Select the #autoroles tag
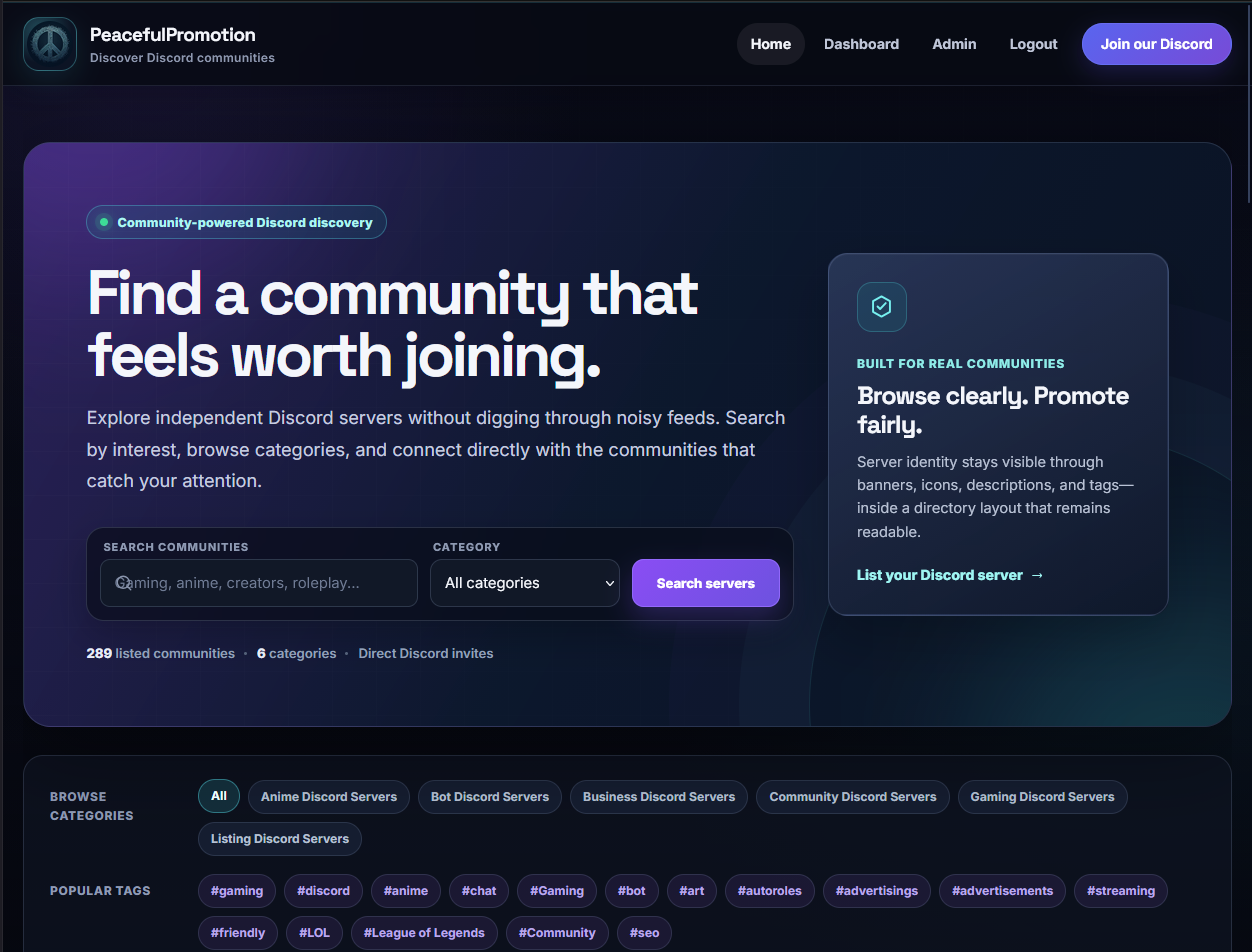Viewport: 1252px width, 952px height. click(770, 891)
